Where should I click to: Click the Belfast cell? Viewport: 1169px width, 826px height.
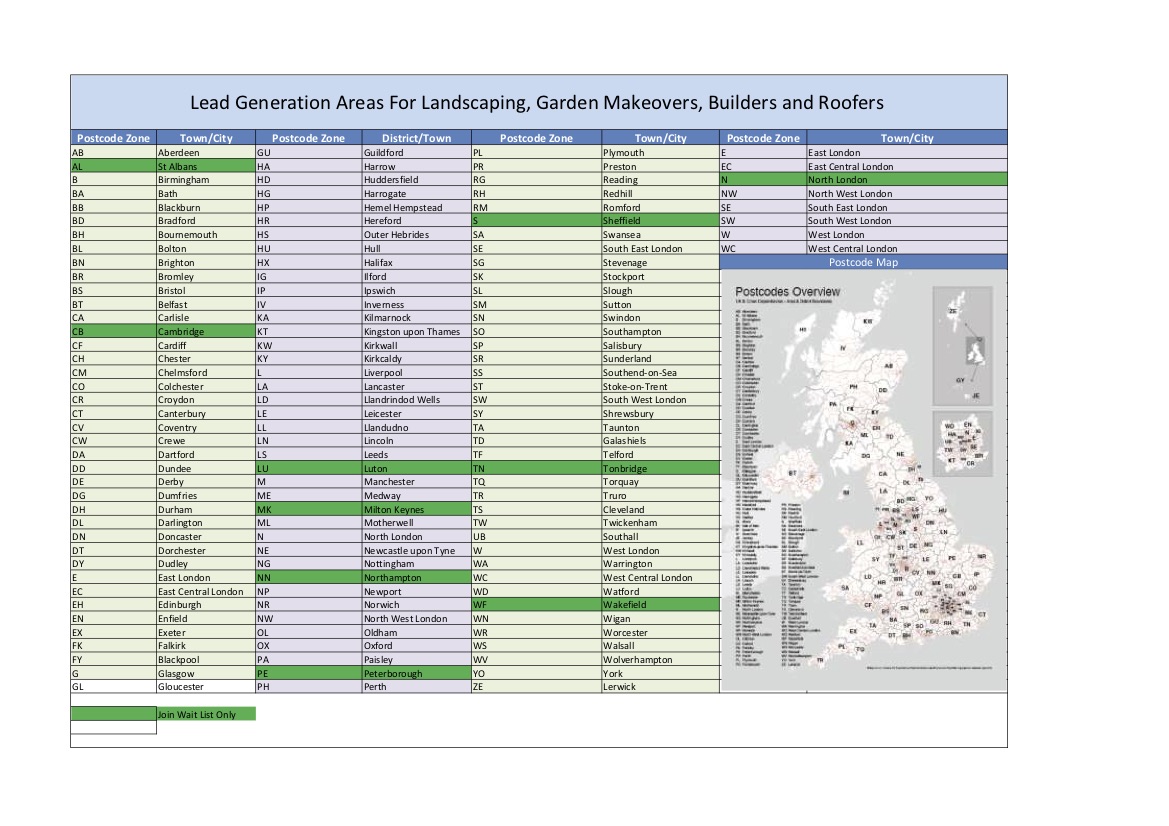(x=206, y=304)
